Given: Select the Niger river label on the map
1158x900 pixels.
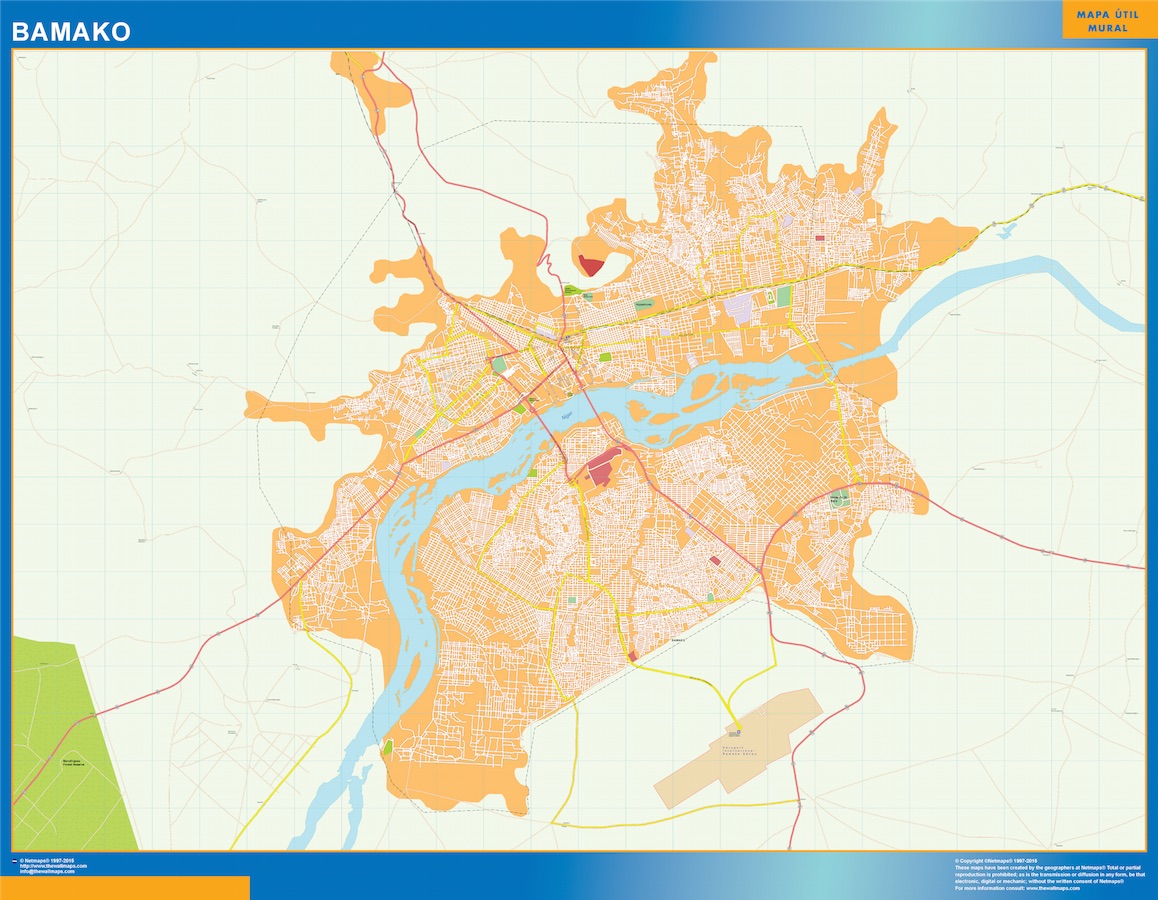Looking at the screenshot, I should point(565,414).
